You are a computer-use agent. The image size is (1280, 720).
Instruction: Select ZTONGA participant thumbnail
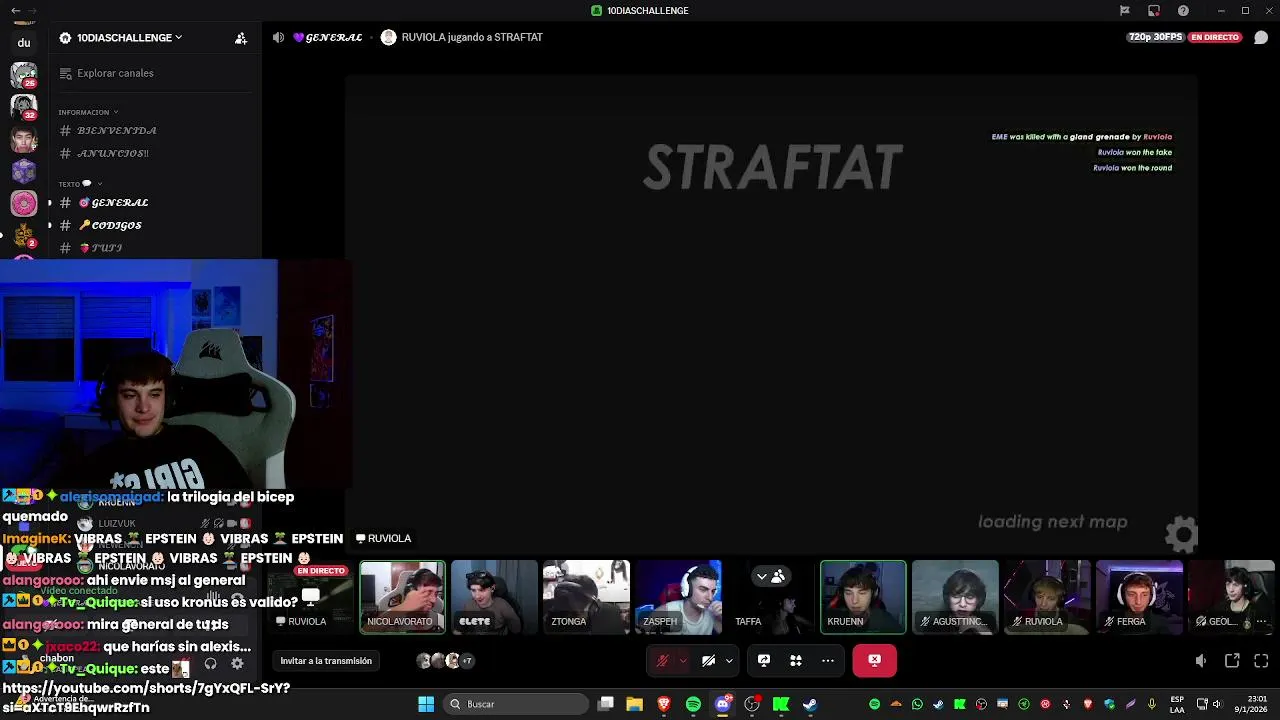tap(586, 597)
